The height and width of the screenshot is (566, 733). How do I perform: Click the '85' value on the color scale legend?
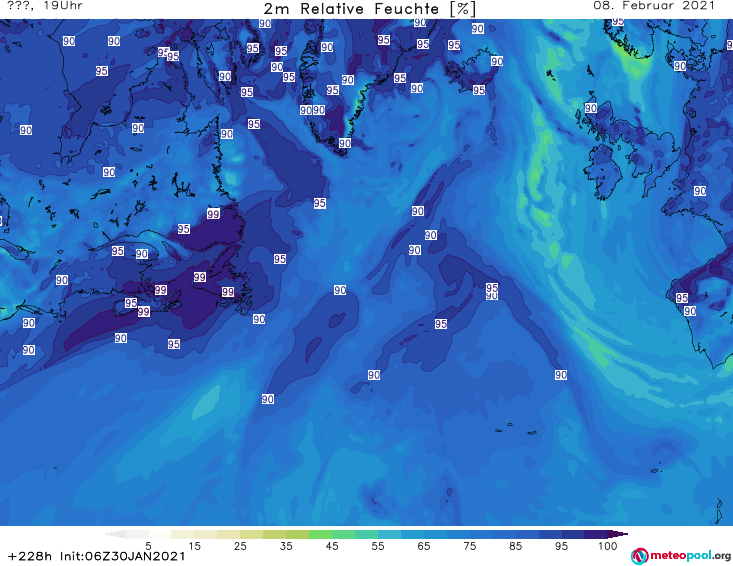(x=516, y=546)
